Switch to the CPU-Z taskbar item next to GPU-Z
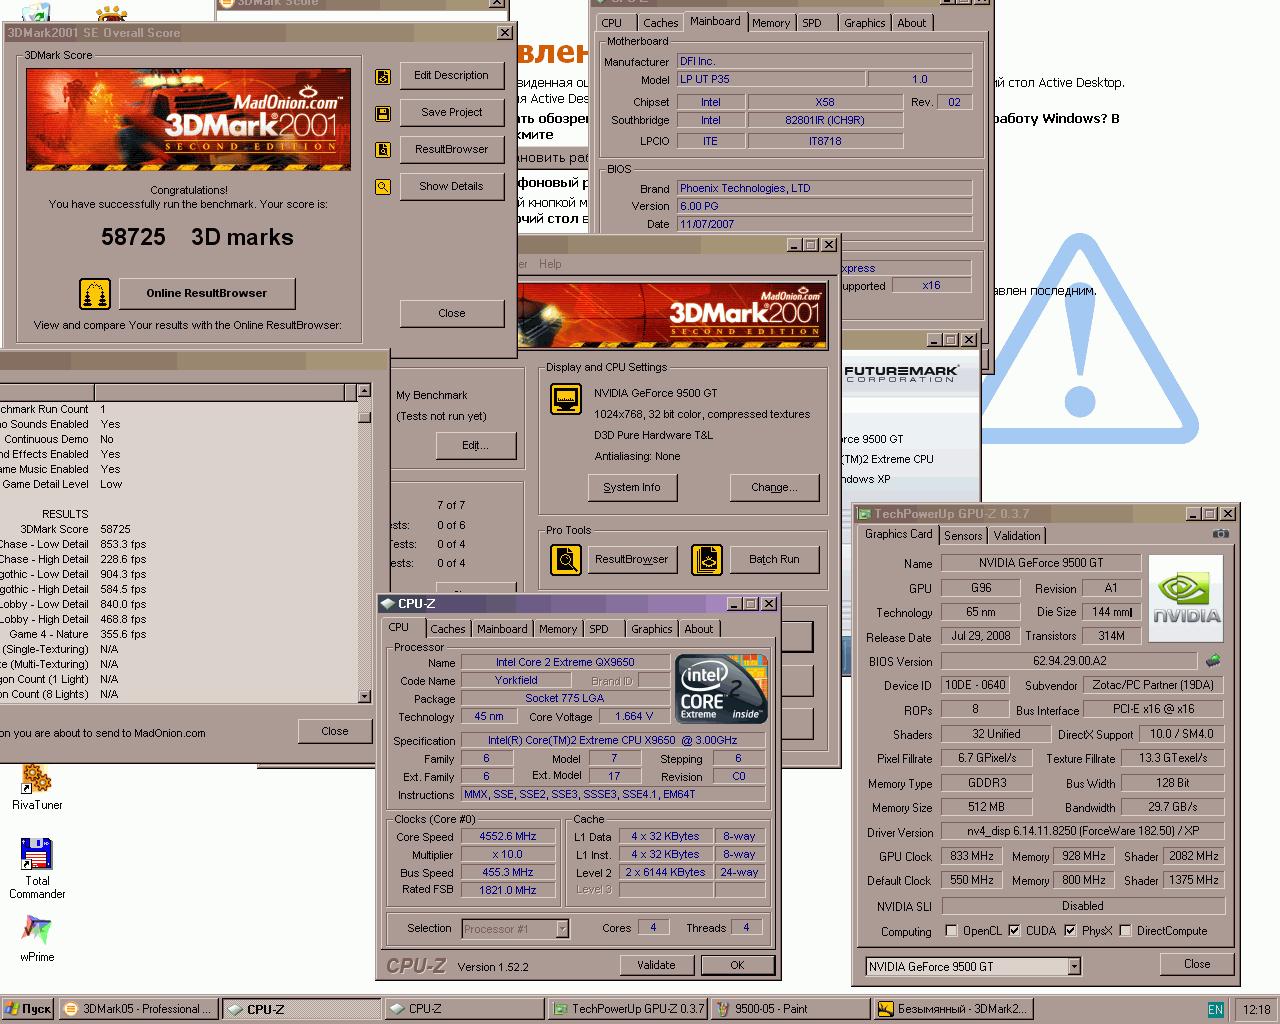 click(x=464, y=1009)
